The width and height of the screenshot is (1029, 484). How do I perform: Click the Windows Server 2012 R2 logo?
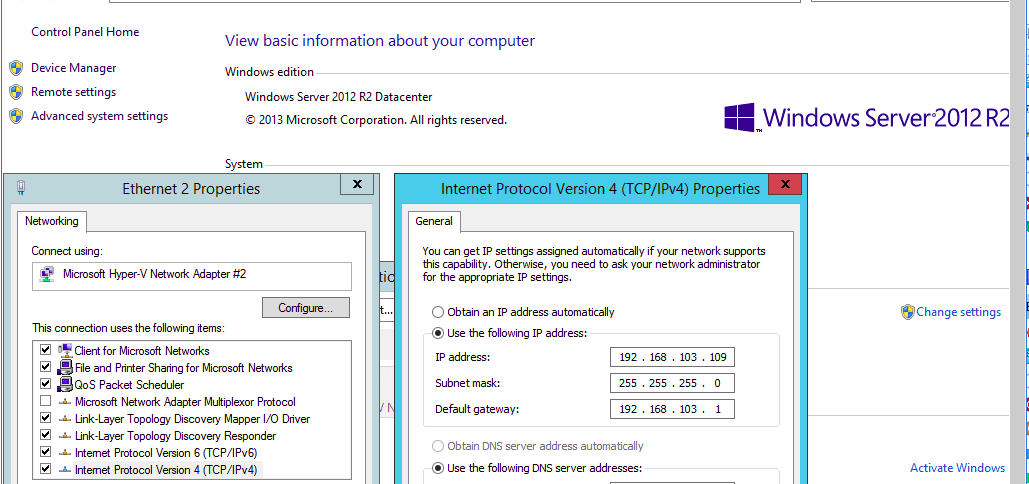coord(866,117)
